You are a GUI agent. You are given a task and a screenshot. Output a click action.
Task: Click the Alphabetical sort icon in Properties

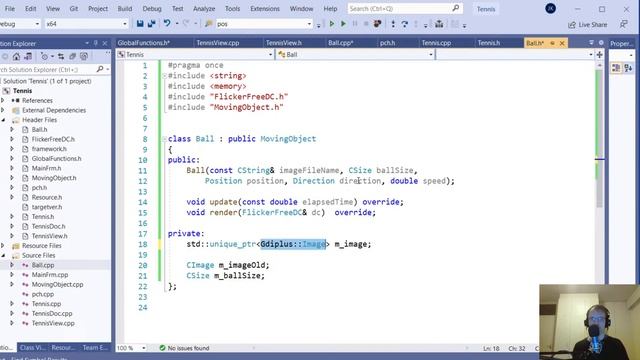point(628,68)
